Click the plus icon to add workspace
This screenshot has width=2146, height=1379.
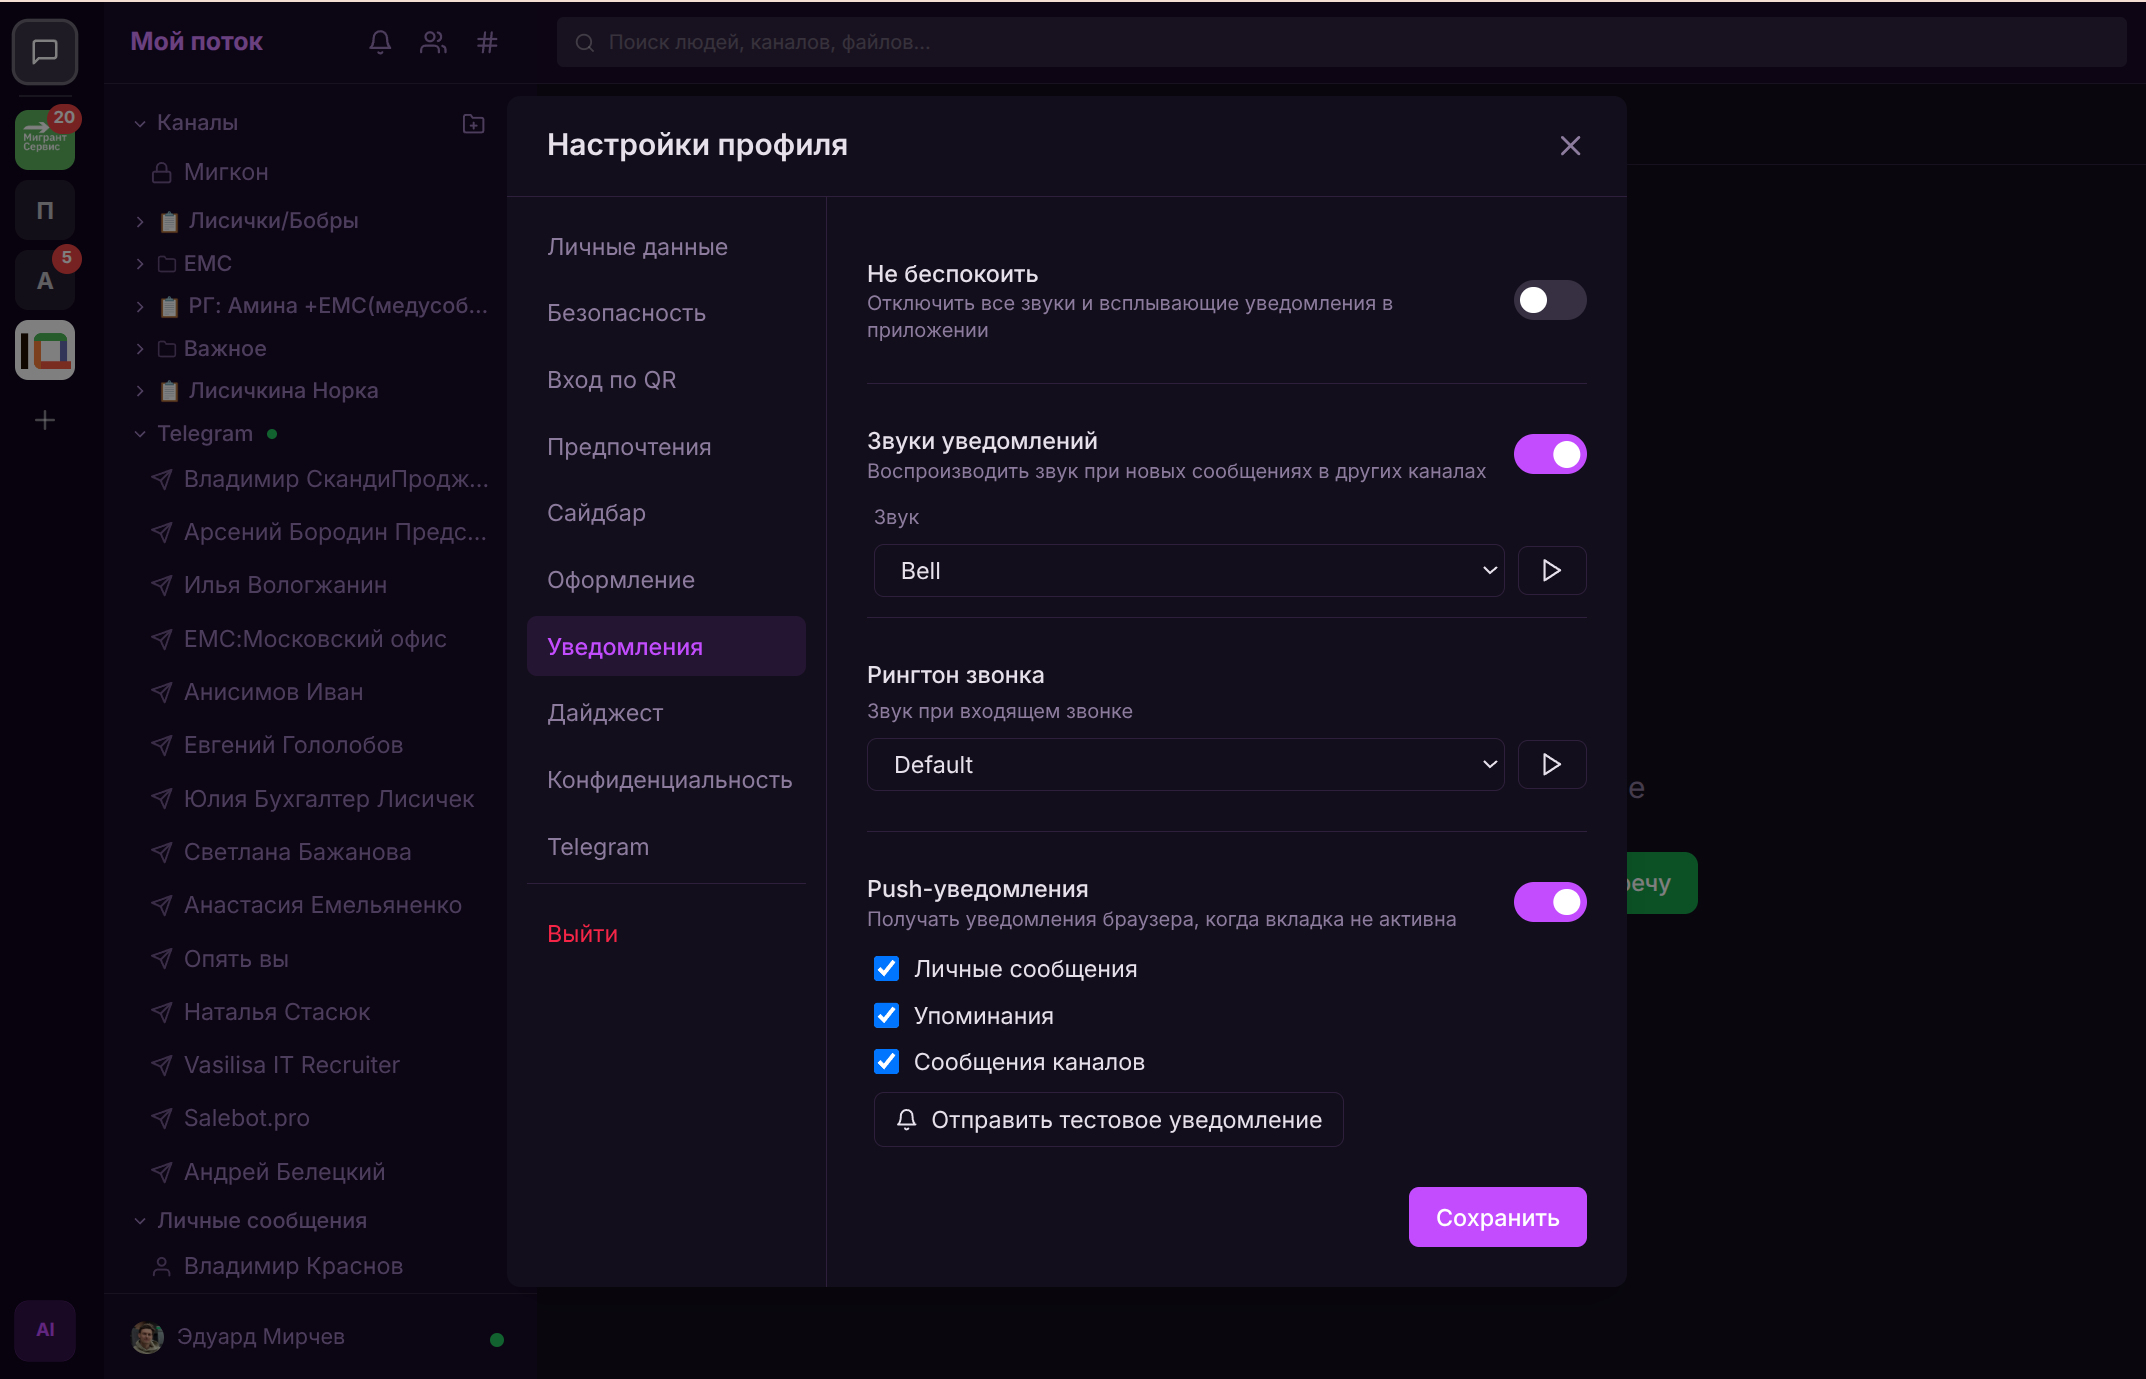pyautogui.click(x=45, y=420)
